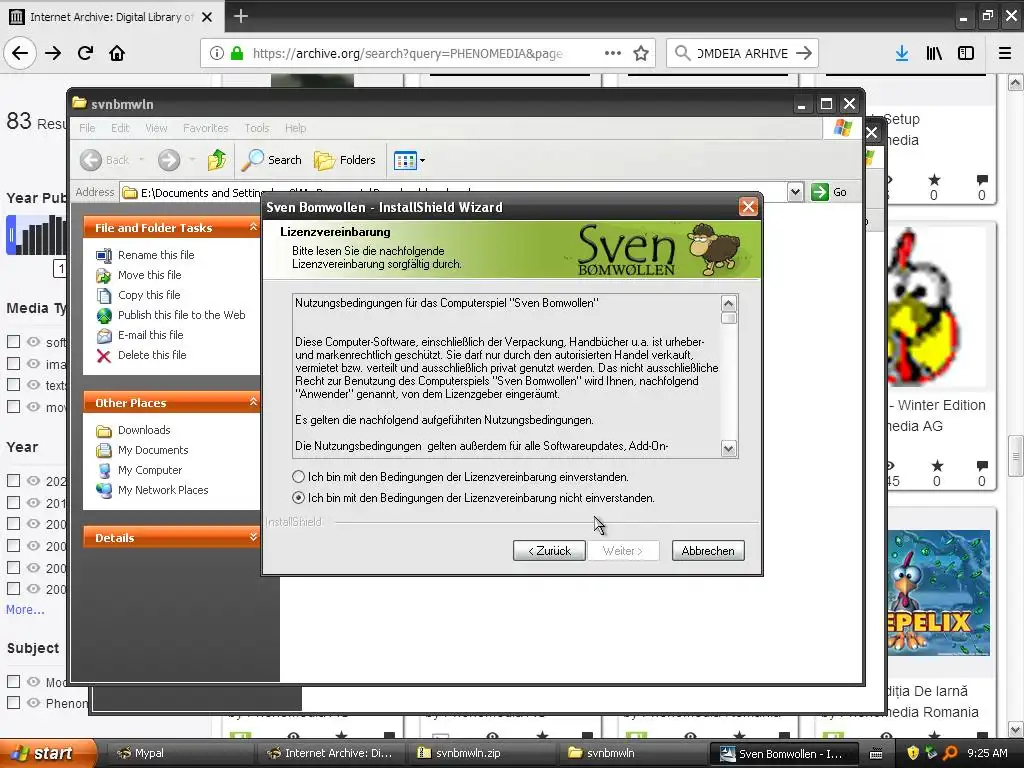Toggle the Folders pane button

[345, 160]
